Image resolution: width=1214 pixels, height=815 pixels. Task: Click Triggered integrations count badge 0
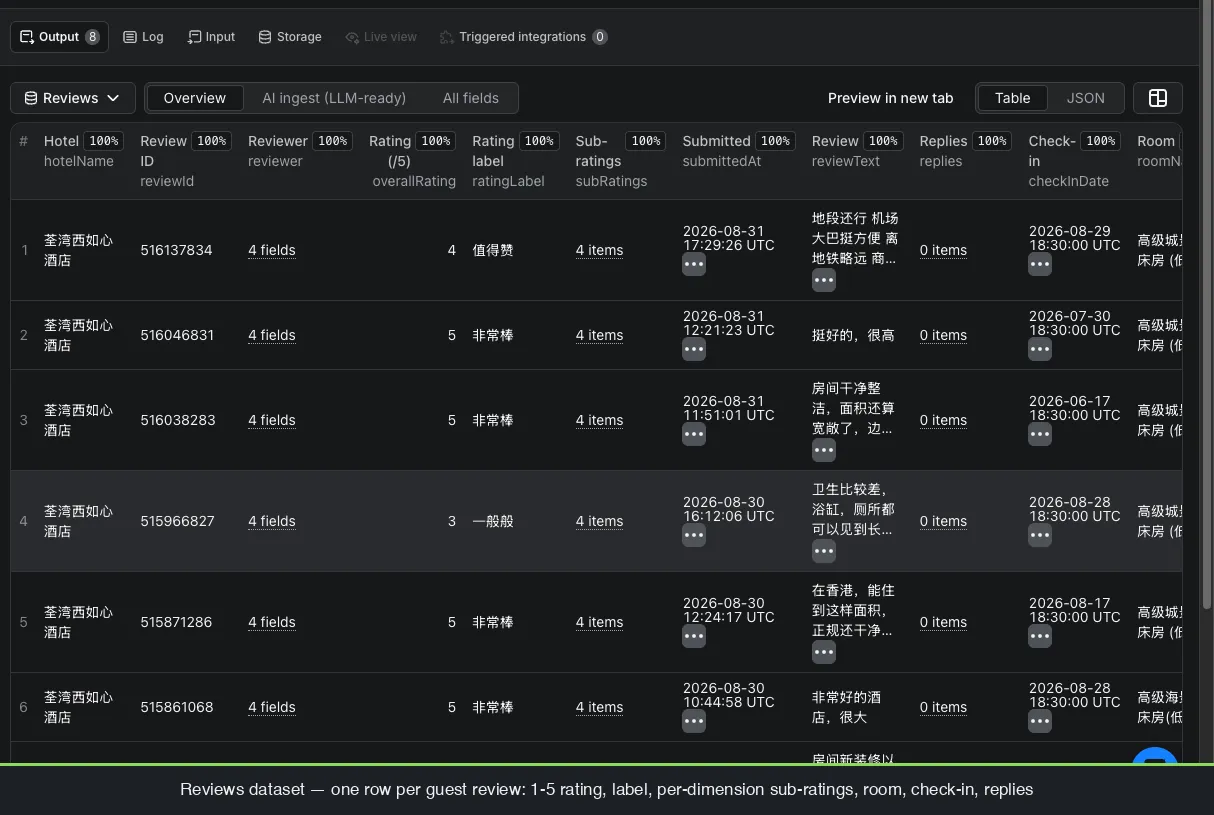pyautogui.click(x=600, y=37)
